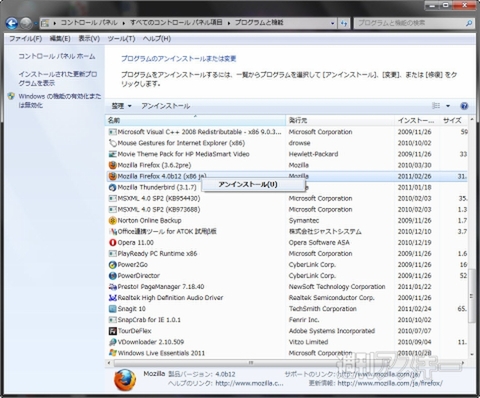Open the help question mark icon
The image size is (480, 398).
coord(464,106)
